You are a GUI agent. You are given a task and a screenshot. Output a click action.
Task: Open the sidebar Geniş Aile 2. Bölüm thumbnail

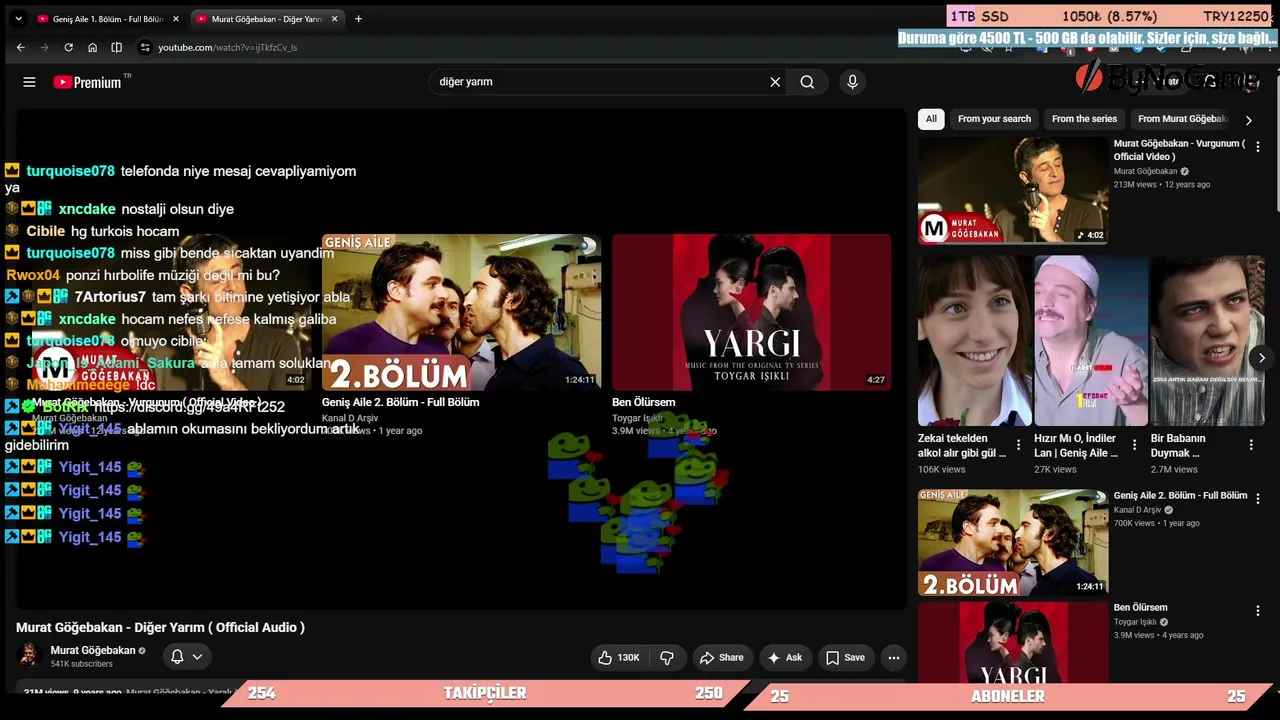[x=1012, y=542]
